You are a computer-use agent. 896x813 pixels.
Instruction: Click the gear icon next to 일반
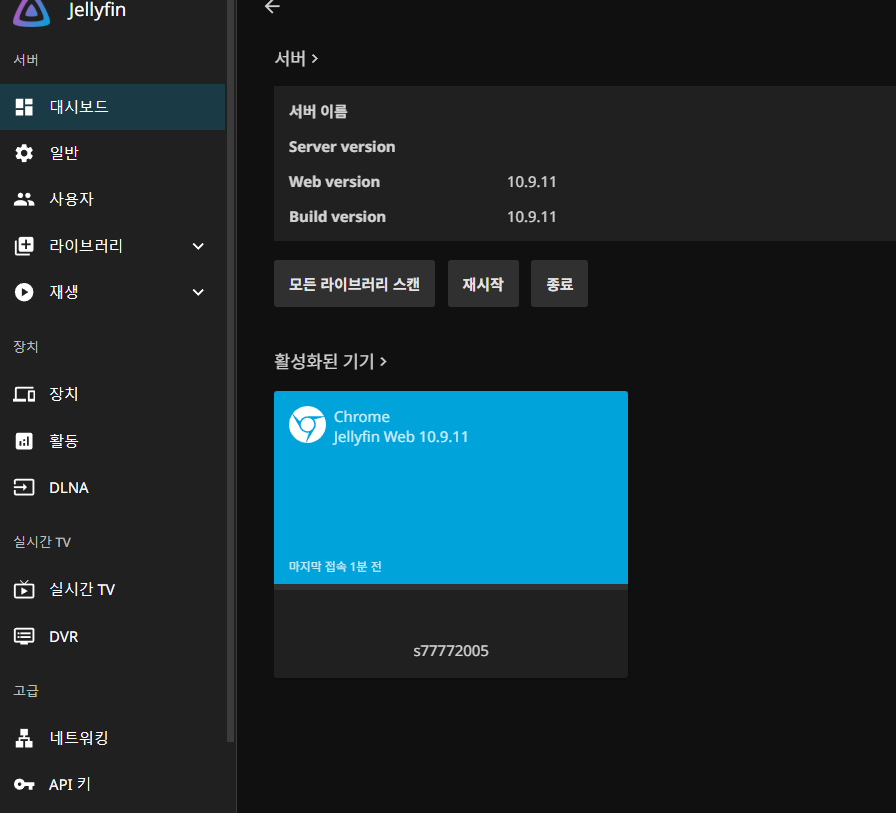click(x=24, y=153)
